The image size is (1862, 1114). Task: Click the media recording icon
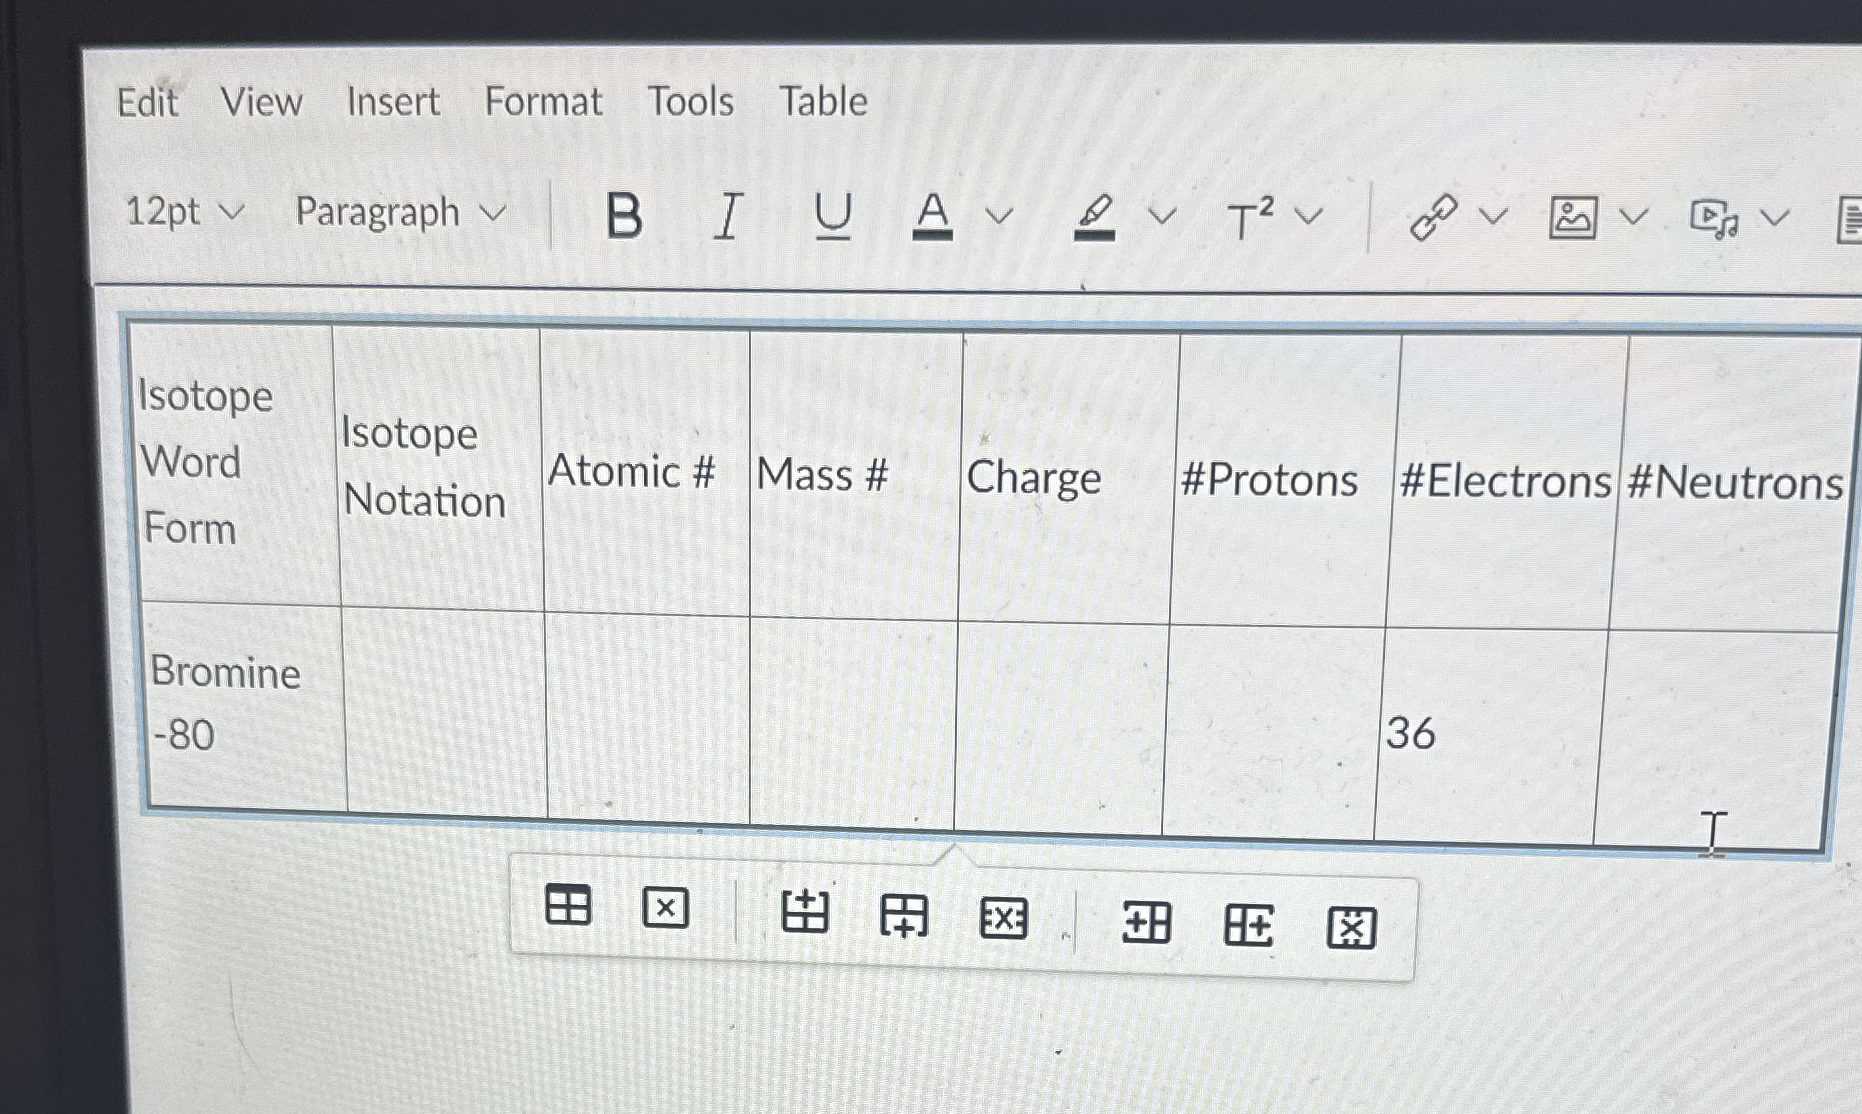(x=1712, y=218)
